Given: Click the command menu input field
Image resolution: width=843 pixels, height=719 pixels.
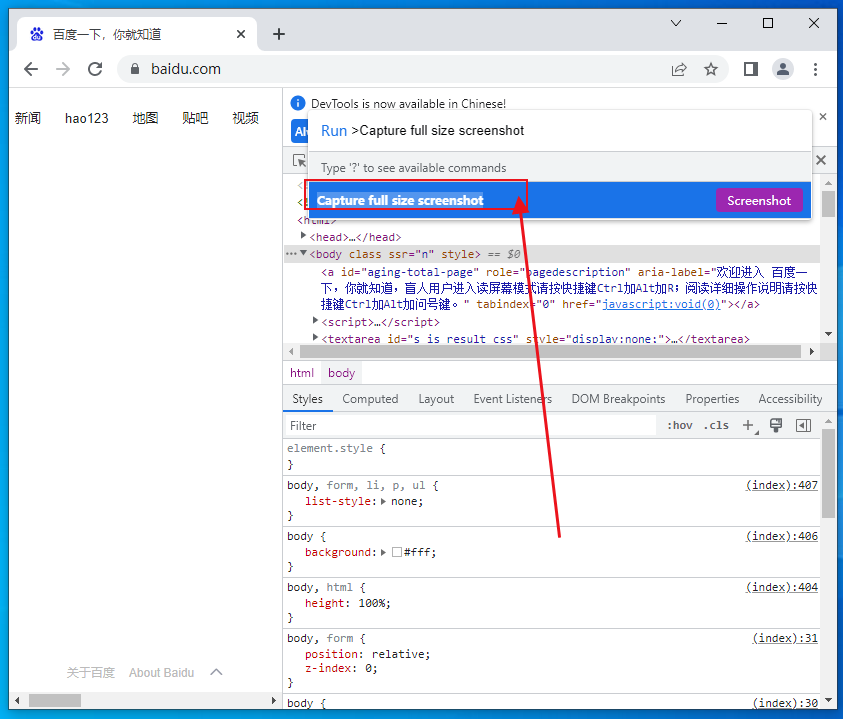Looking at the screenshot, I should tap(559, 131).
